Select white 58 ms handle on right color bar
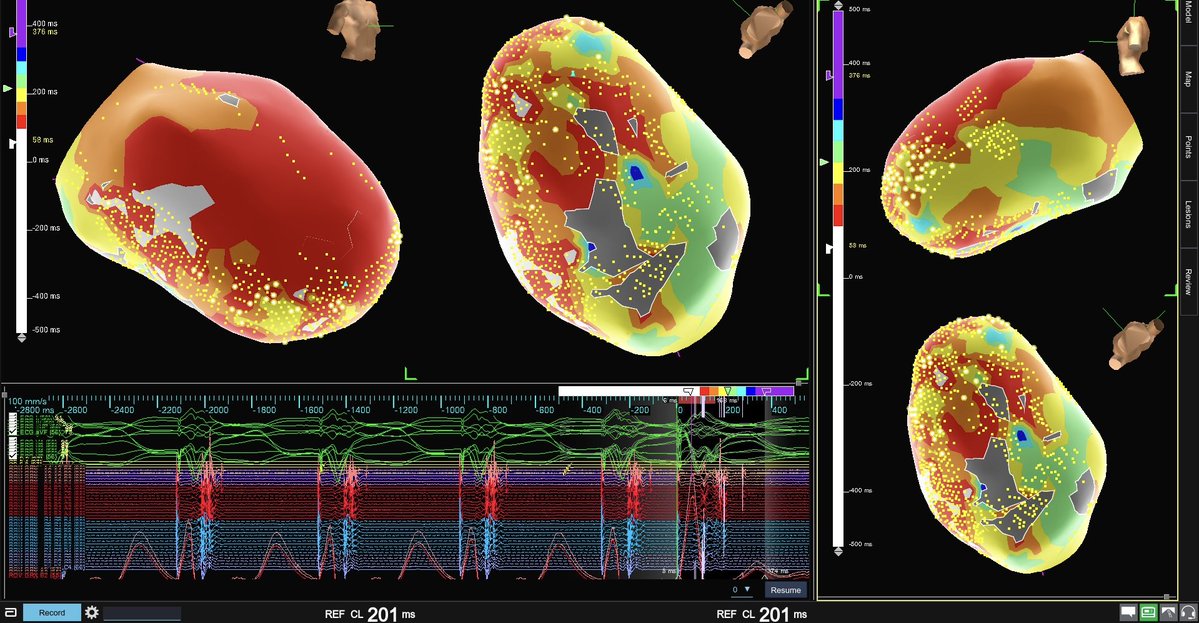The height and width of the screenshot is (623, 1199). click(830, 248)
